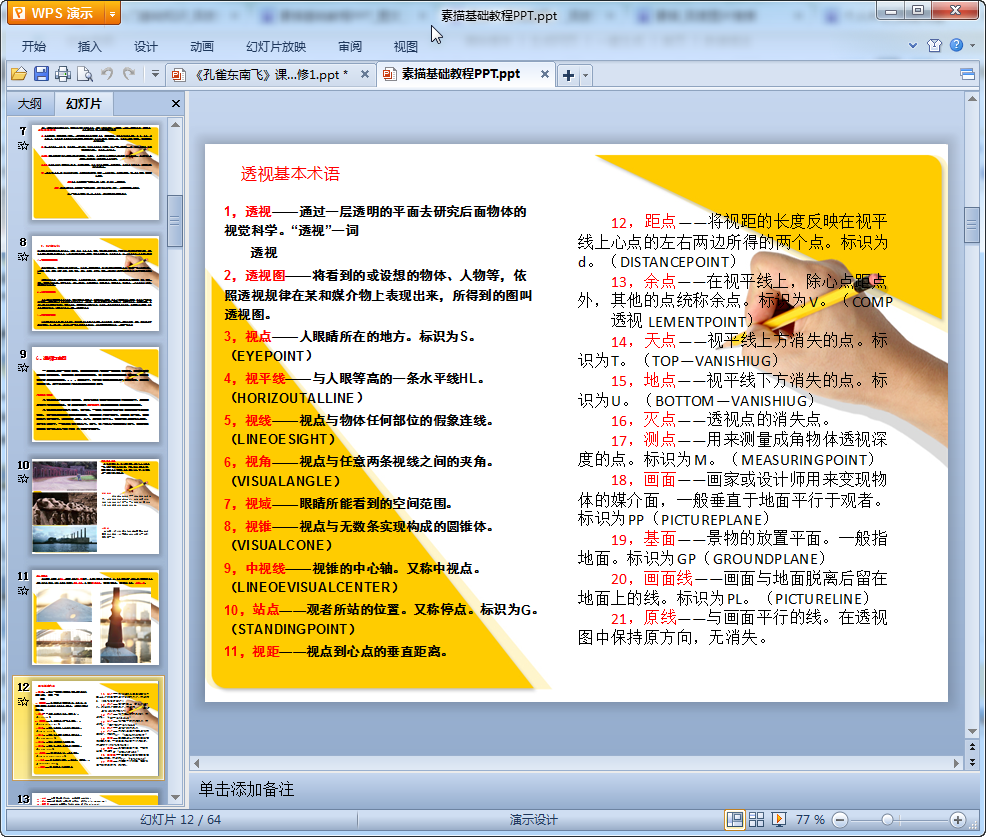Expand quick access toolbar dropdown arrow

(155, 74)
